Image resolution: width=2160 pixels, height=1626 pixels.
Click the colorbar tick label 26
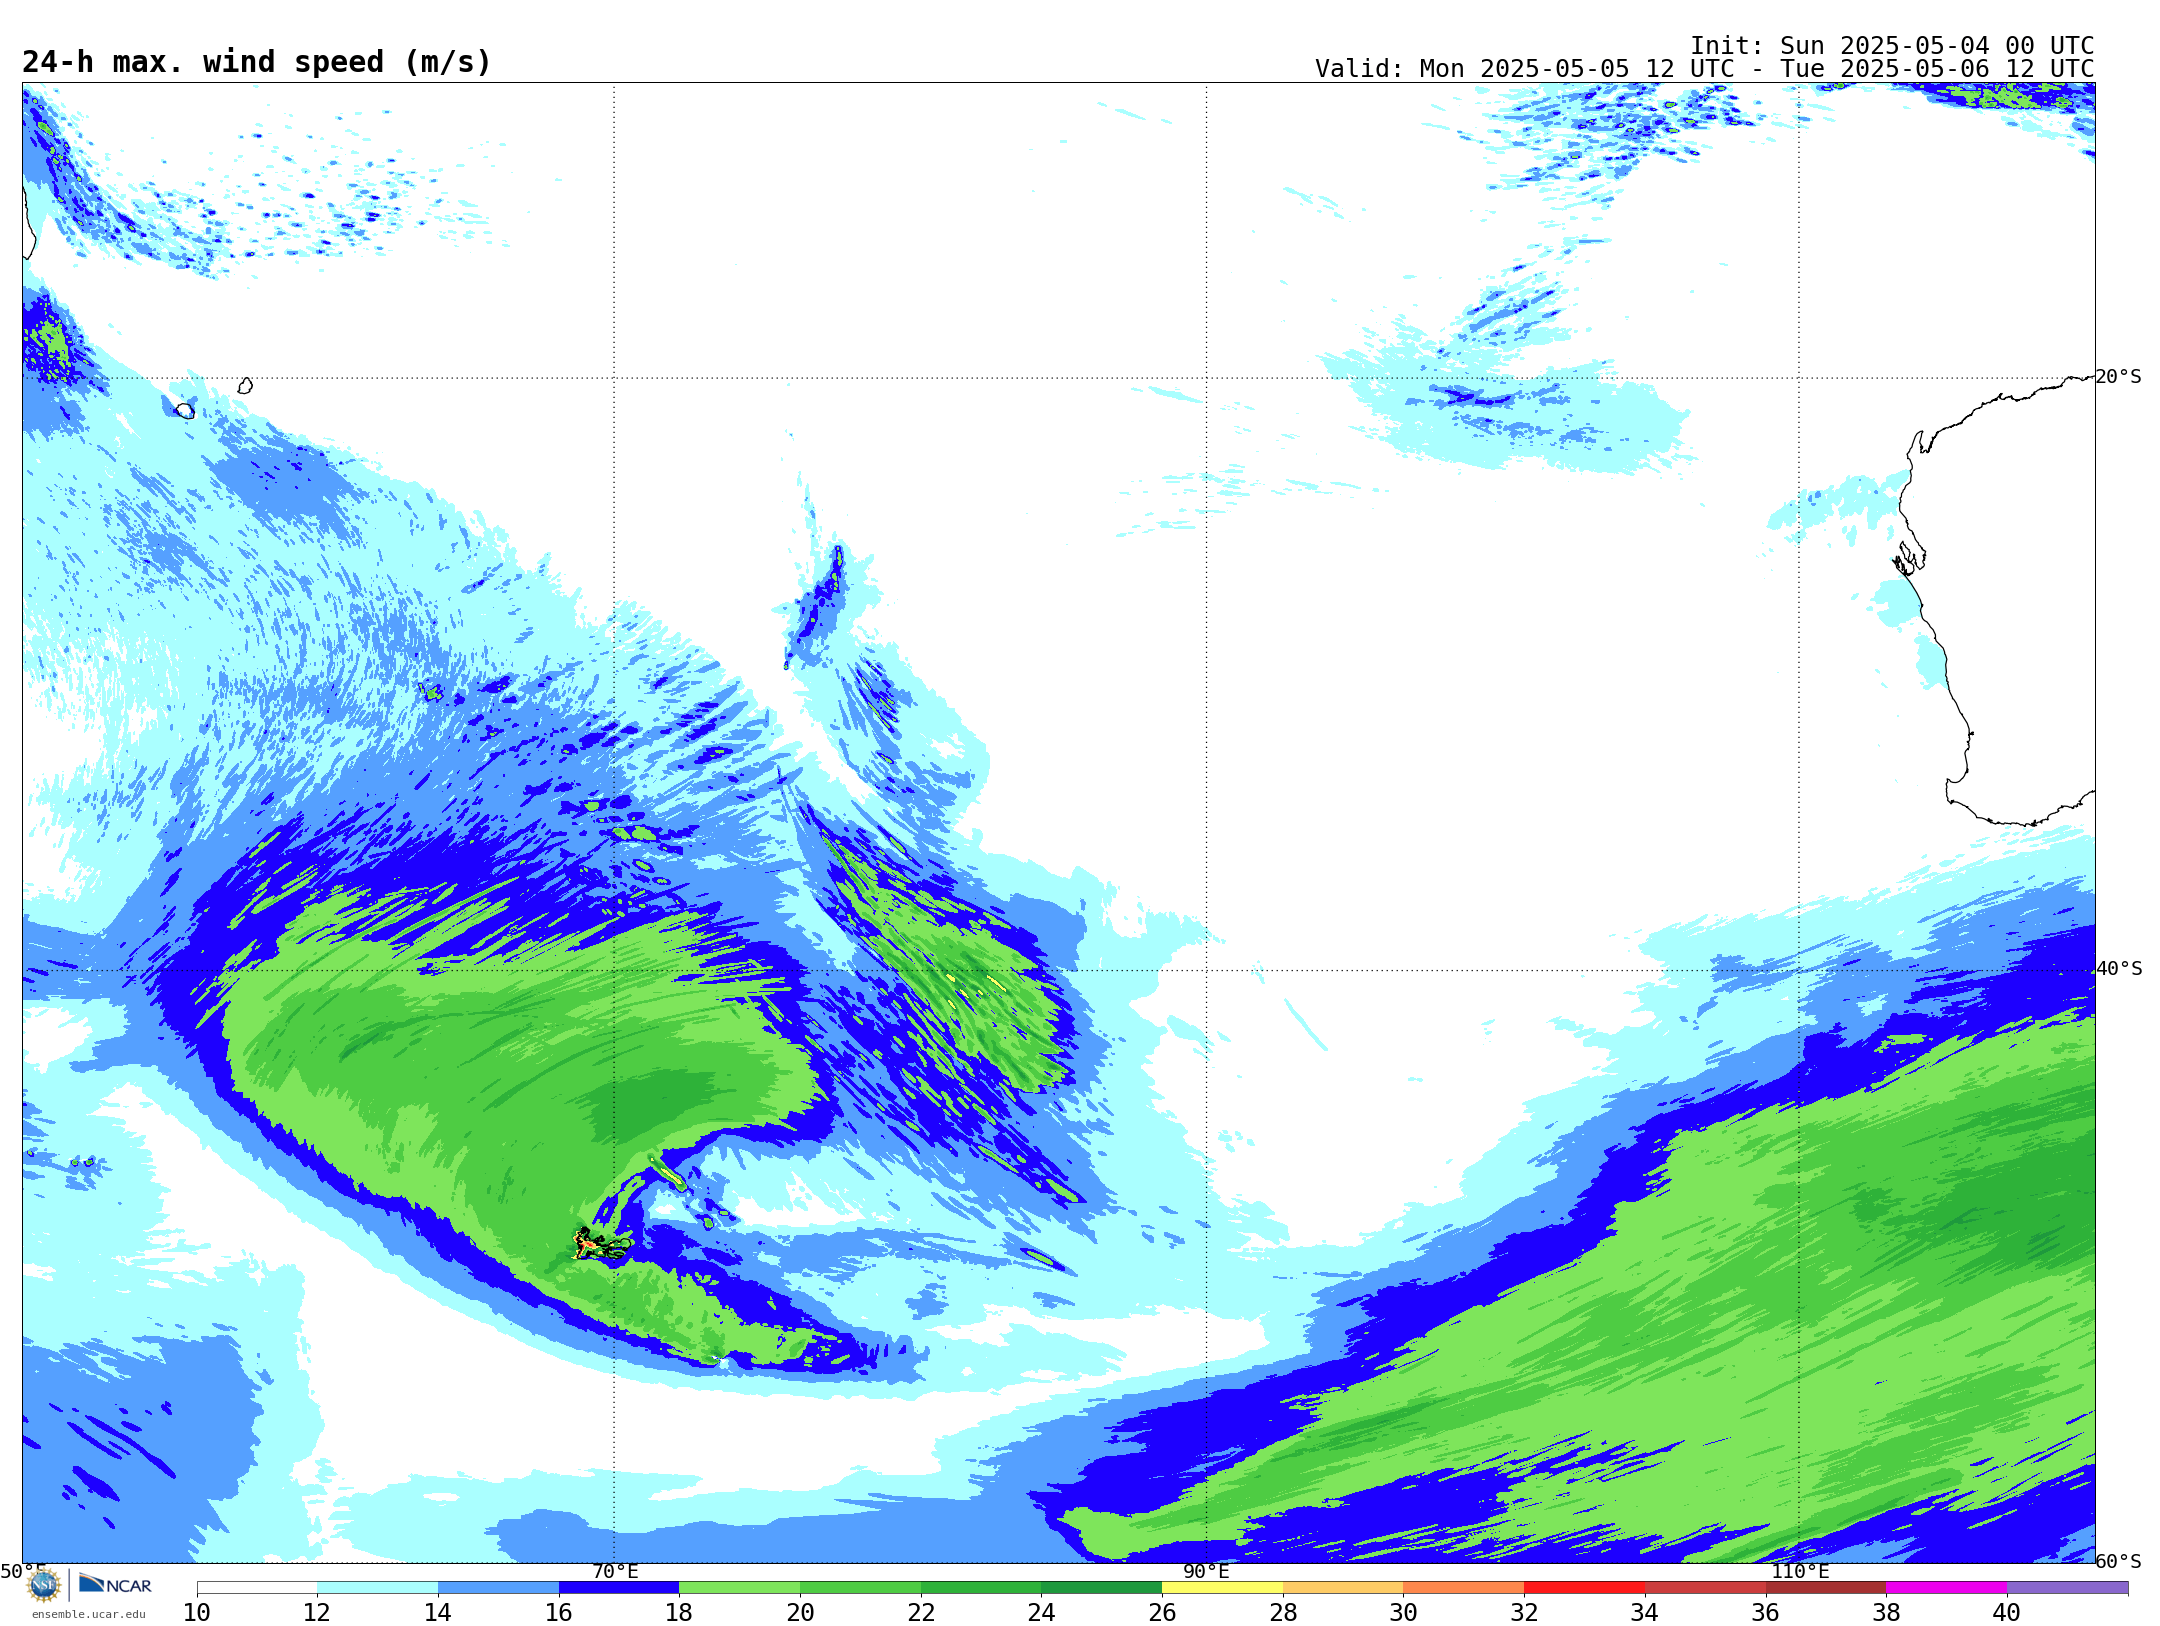point(1162,1612)
